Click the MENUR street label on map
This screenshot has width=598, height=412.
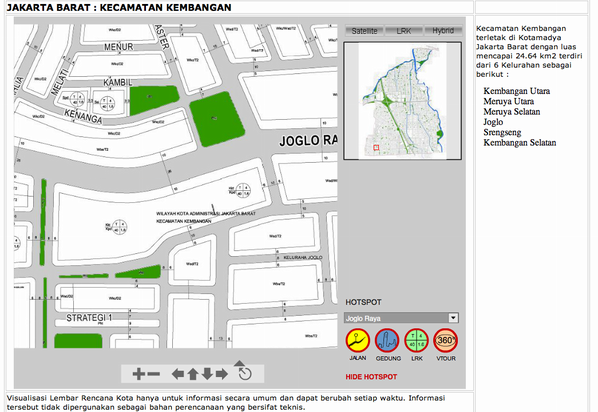119,47
